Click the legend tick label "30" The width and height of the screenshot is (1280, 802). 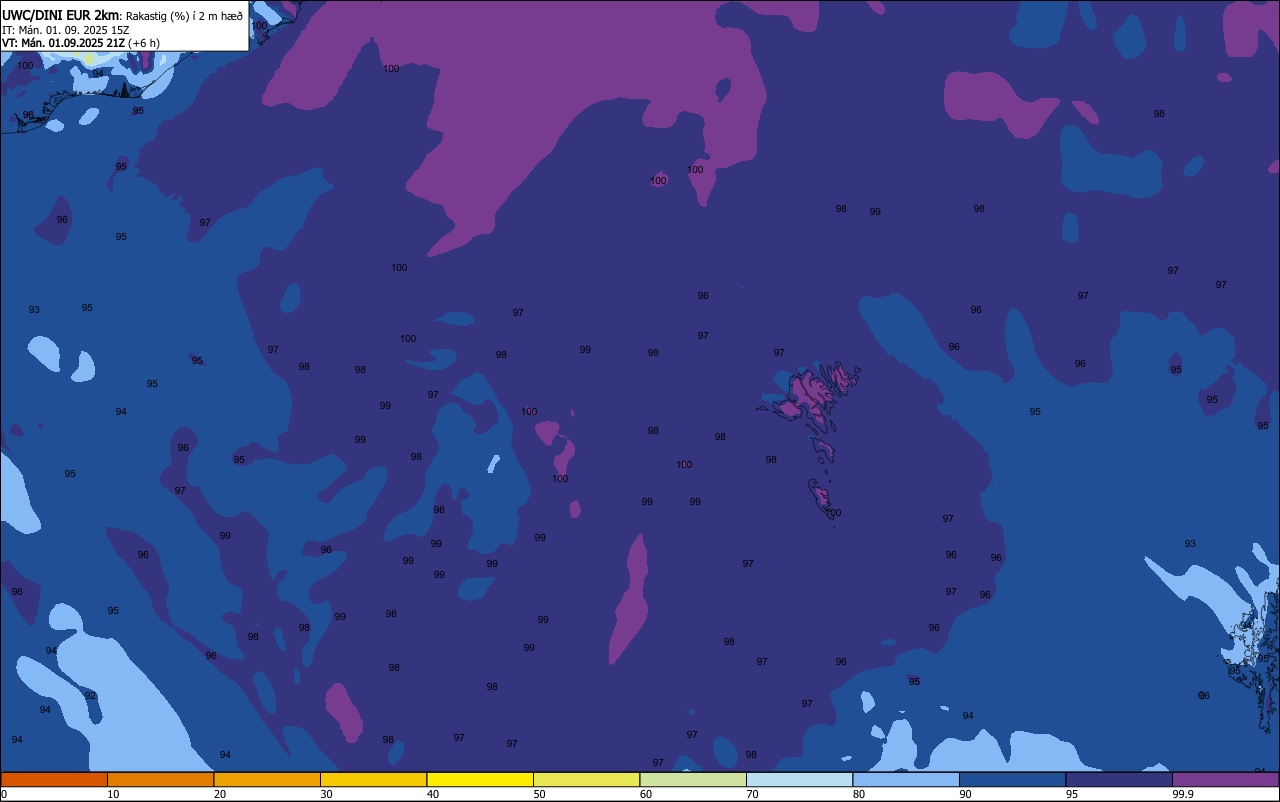(326, 794)
